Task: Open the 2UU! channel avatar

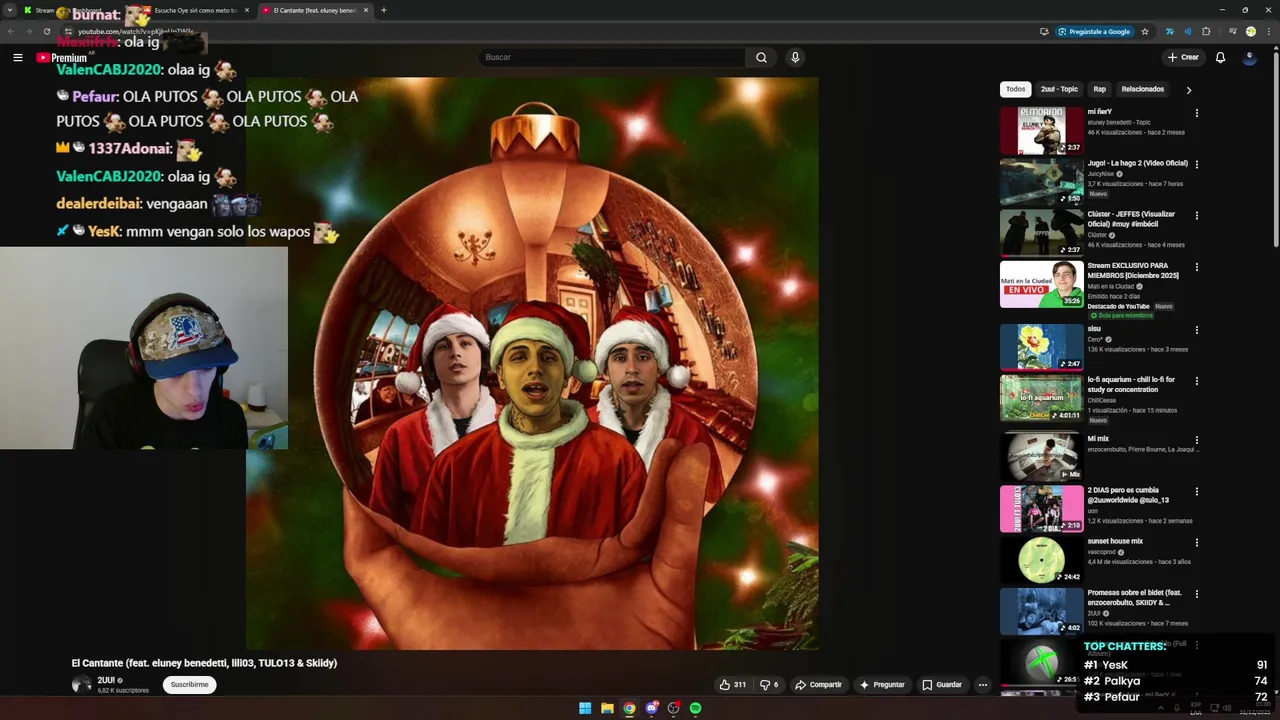Action: coord(81,685)
